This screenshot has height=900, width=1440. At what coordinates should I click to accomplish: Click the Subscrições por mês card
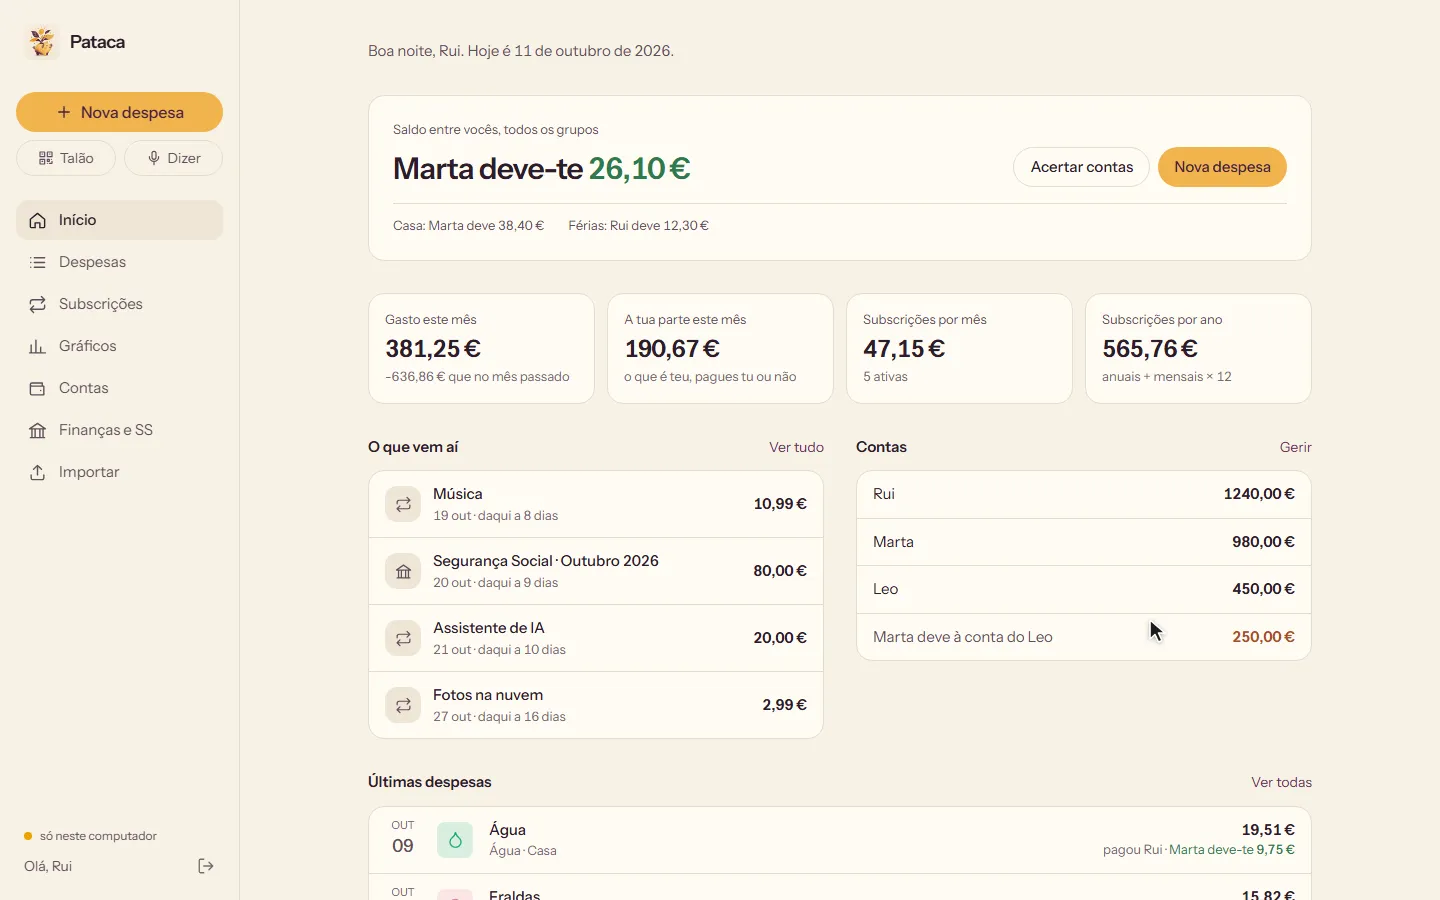coord(959,348)
